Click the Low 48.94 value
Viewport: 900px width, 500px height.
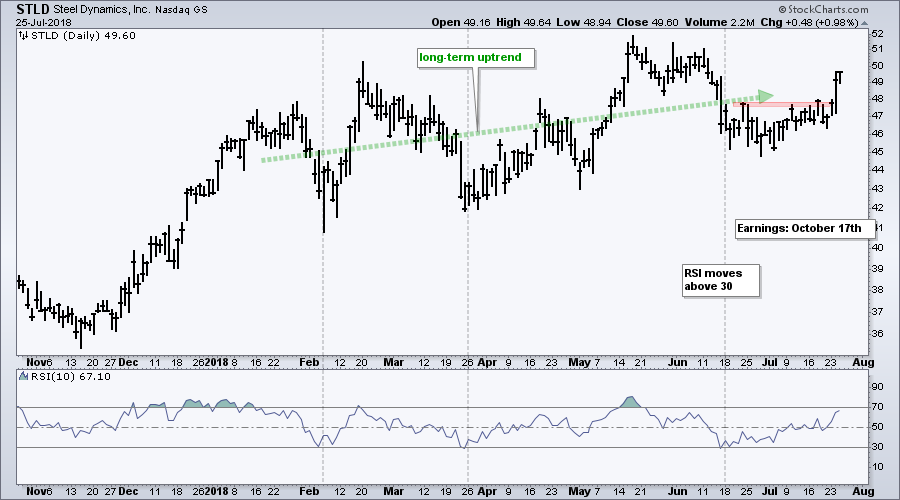coord(583,22)
